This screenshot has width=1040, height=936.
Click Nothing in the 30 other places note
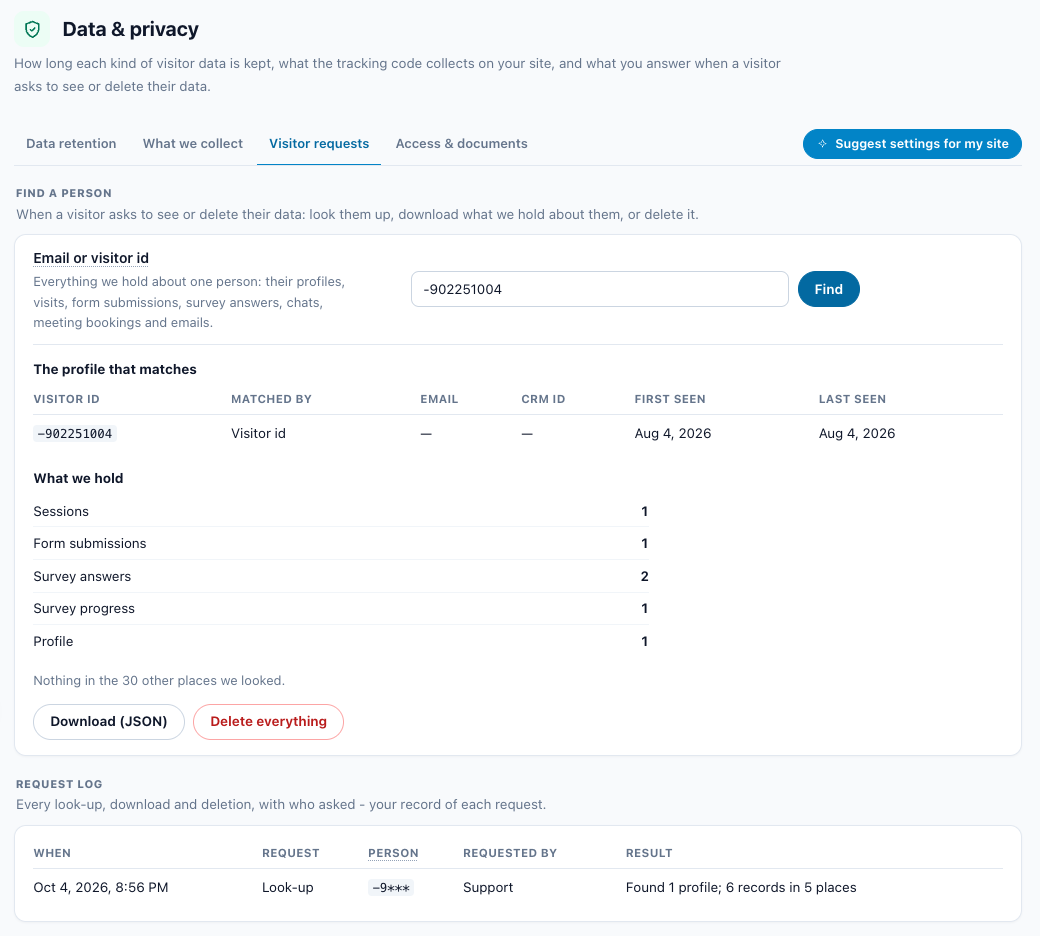(159, 681)
